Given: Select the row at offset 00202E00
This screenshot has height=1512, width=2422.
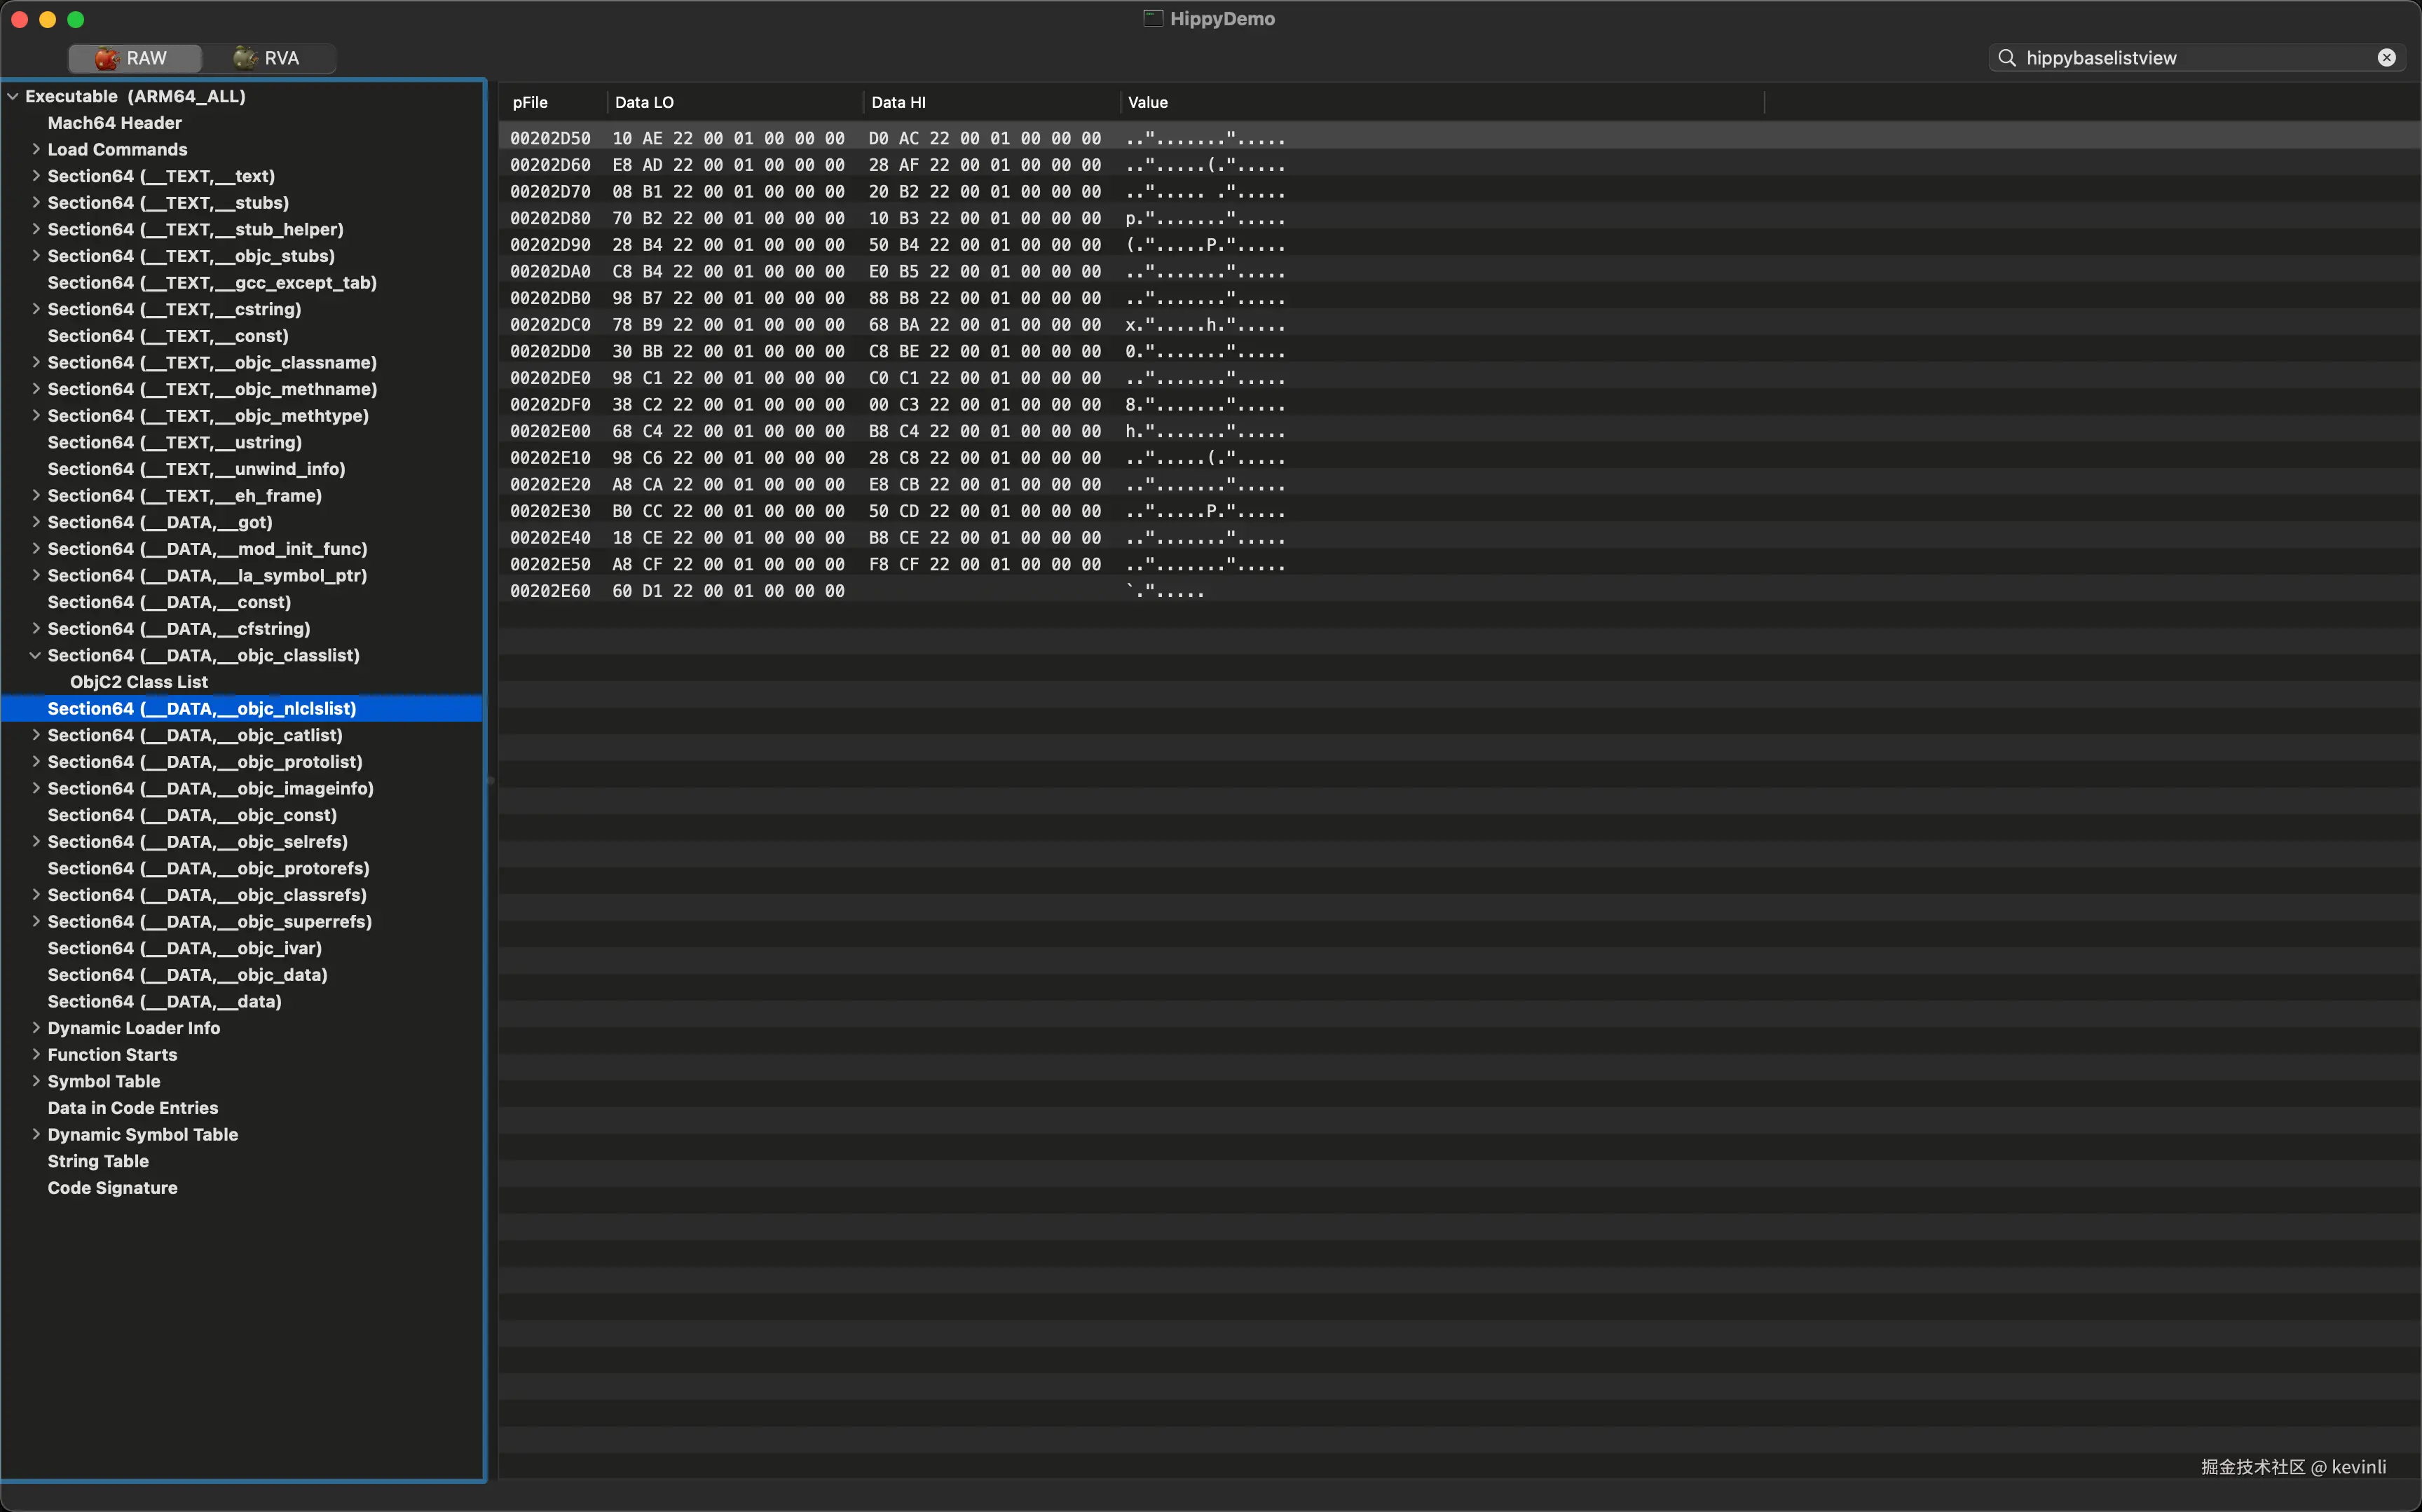Looking at the screenshot, I should (550, 431).
